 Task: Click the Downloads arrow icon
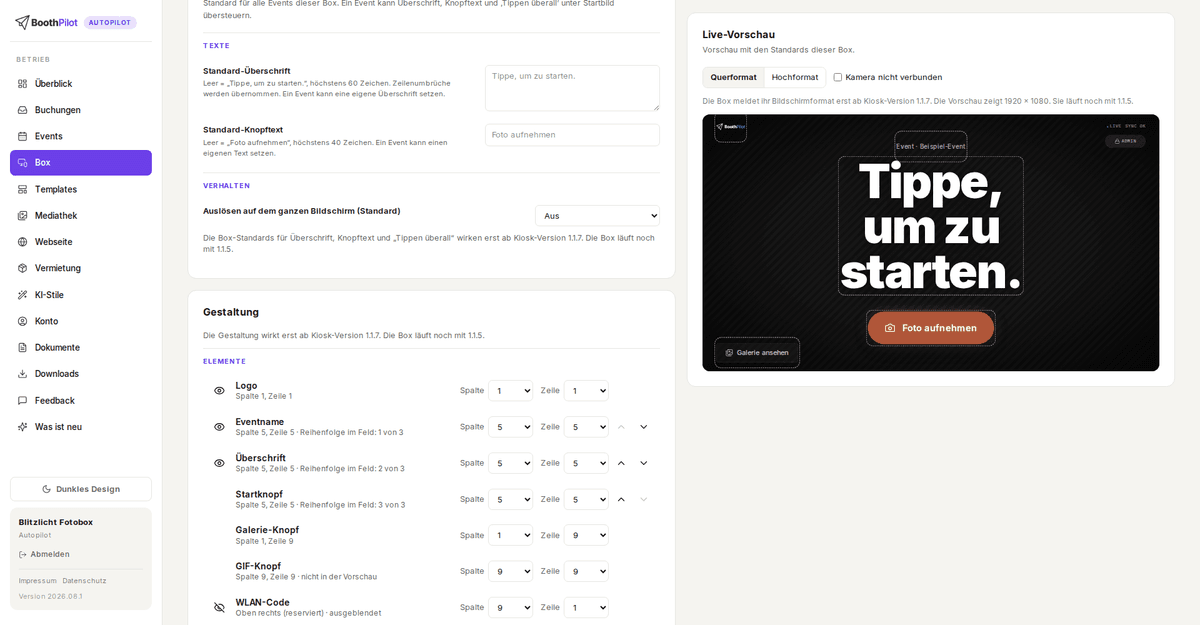23,374
